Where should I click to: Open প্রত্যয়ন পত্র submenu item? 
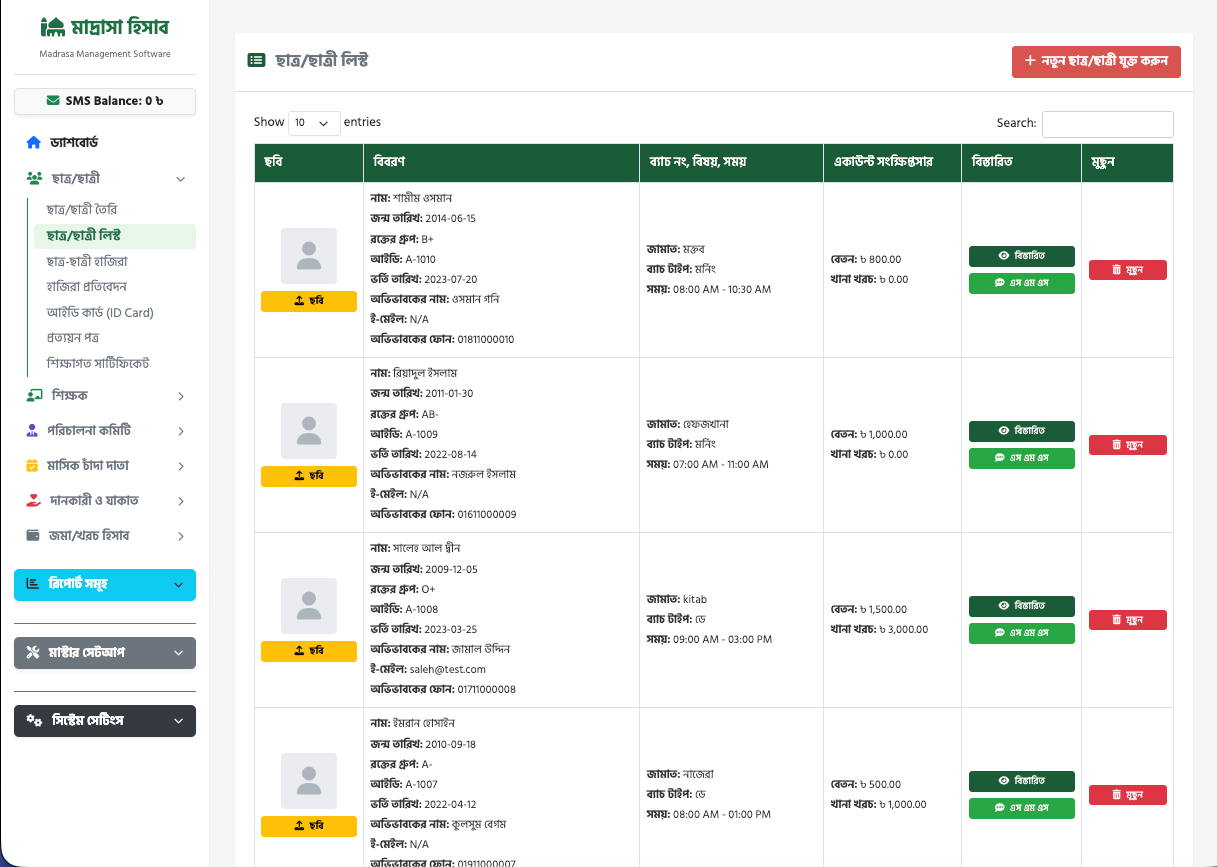(x=114, y=338)
